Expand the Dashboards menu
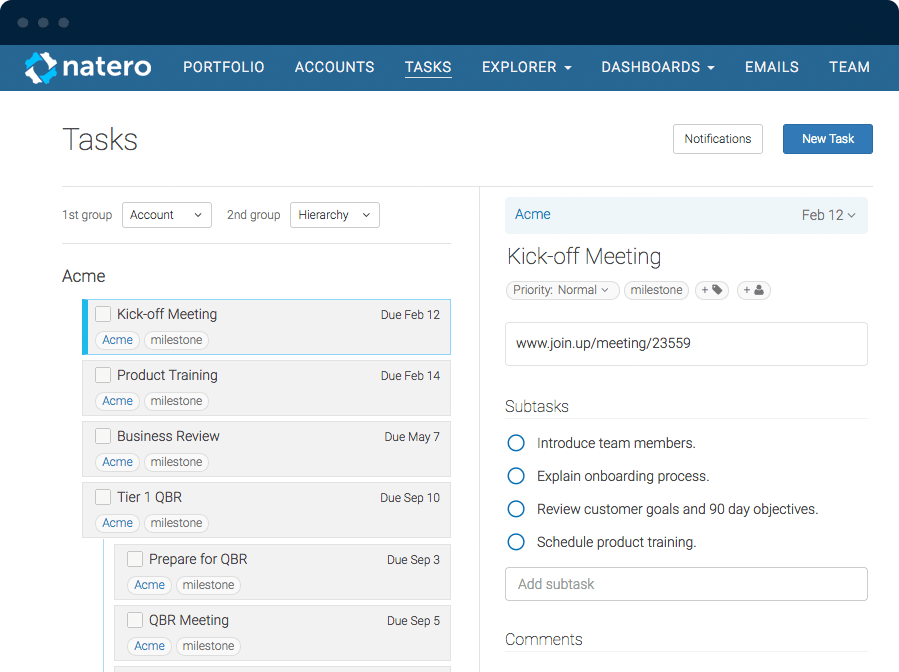899x672 pixels. pyautogui.click(x=658, y=67)
